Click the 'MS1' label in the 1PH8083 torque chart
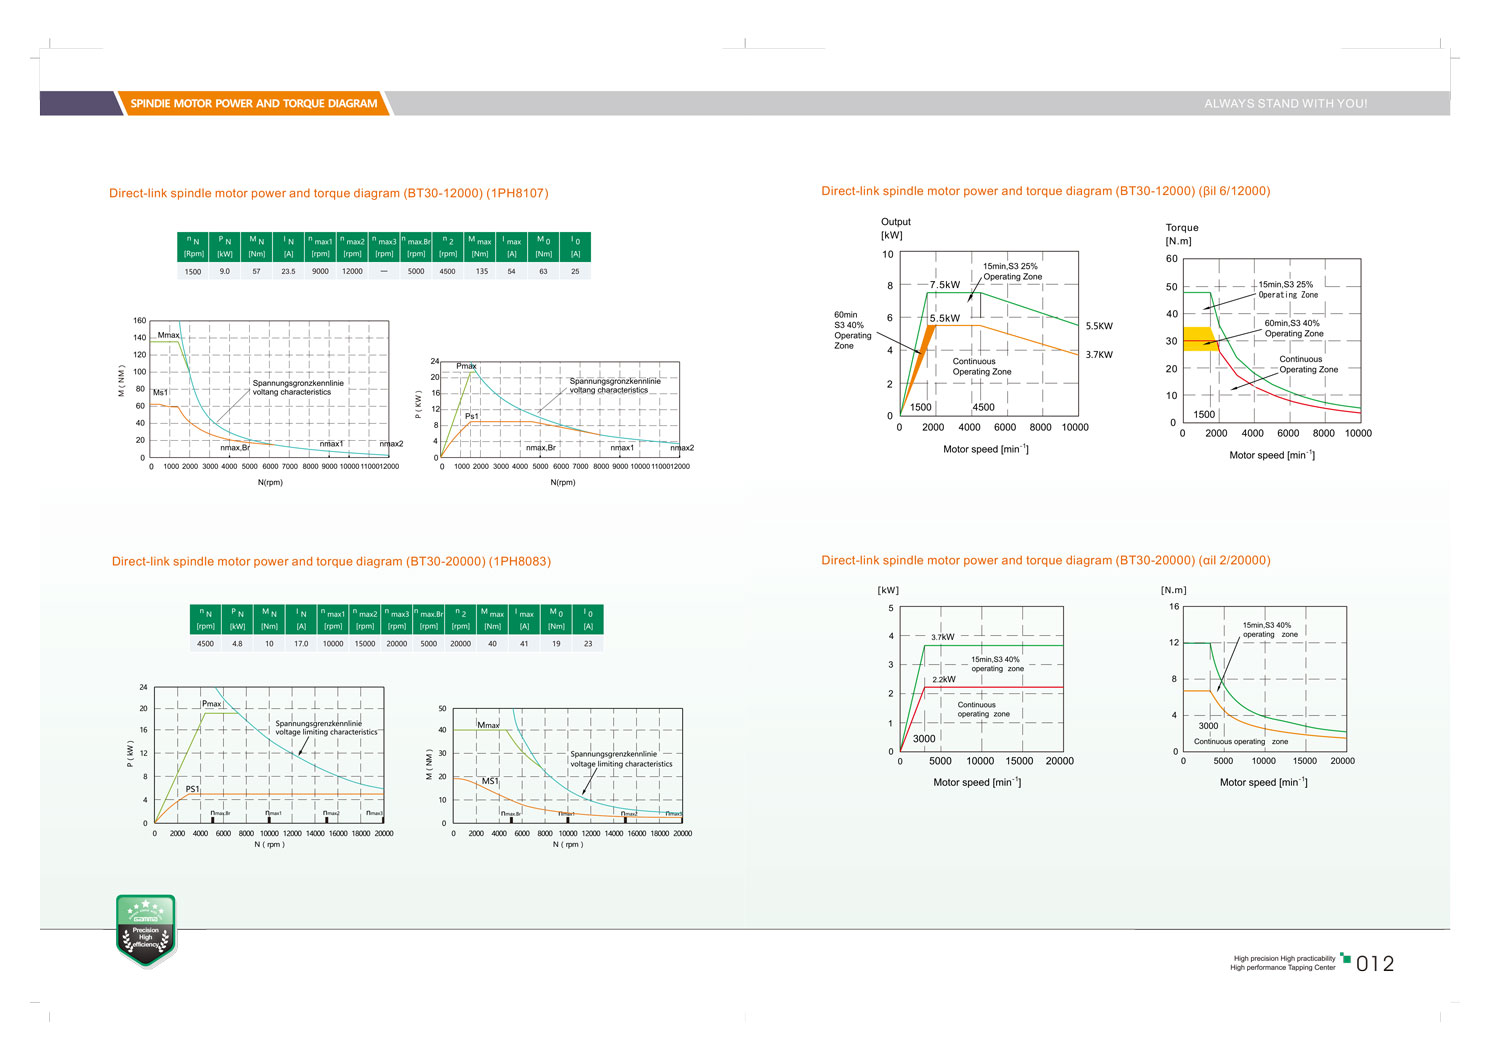The width and height of the screenshot is (1490, 1060). click(490, 781)
